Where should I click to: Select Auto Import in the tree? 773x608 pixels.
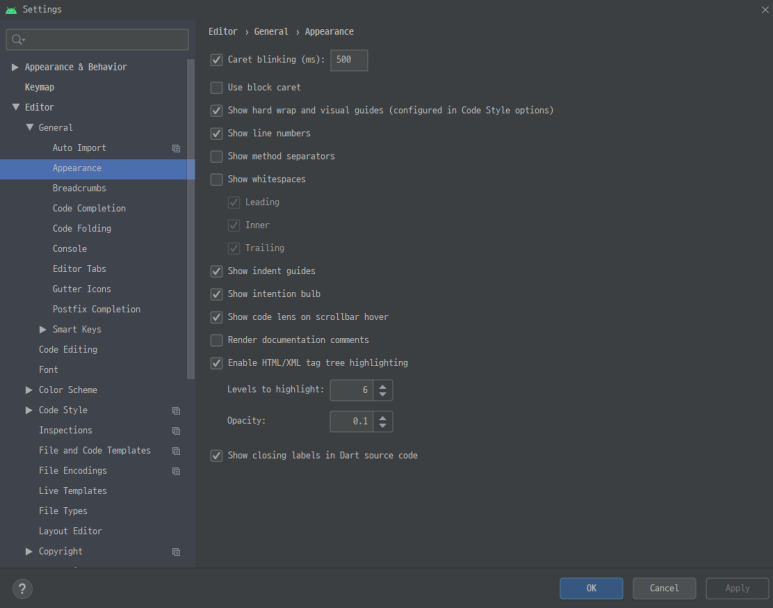79,148
